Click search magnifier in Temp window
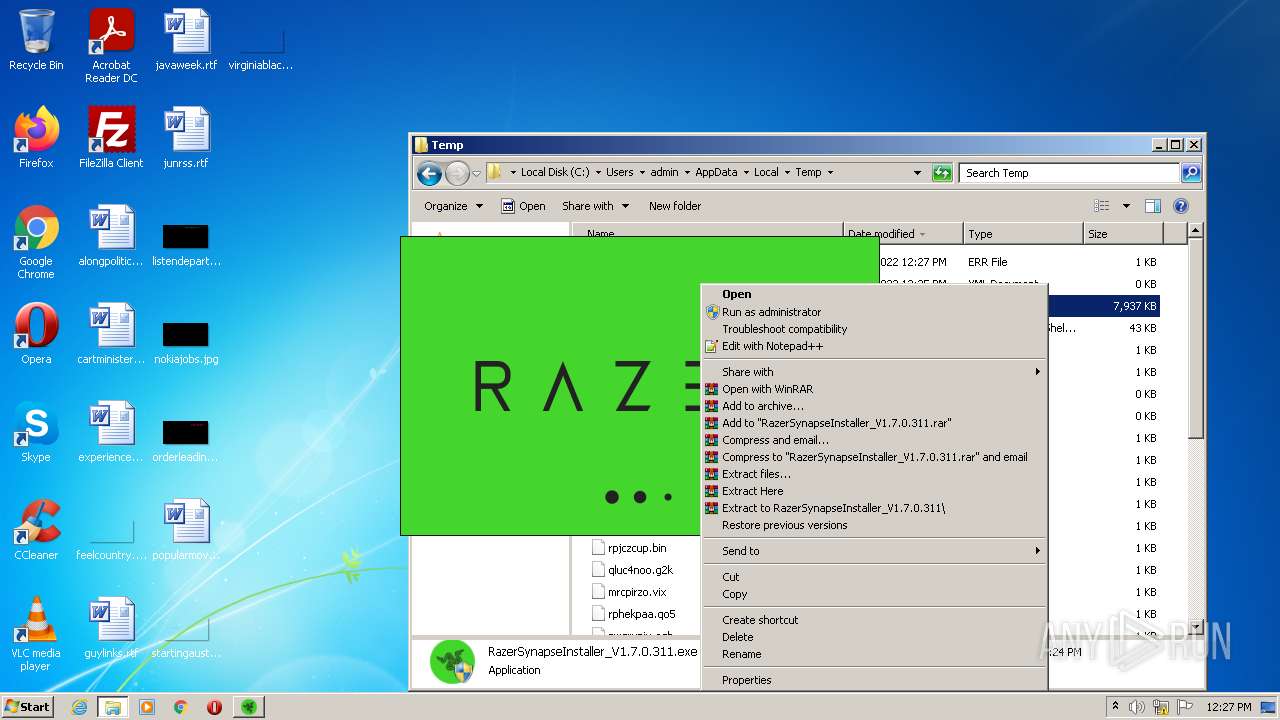This screenshot has height=720, width=1280. coord(1190,173)
